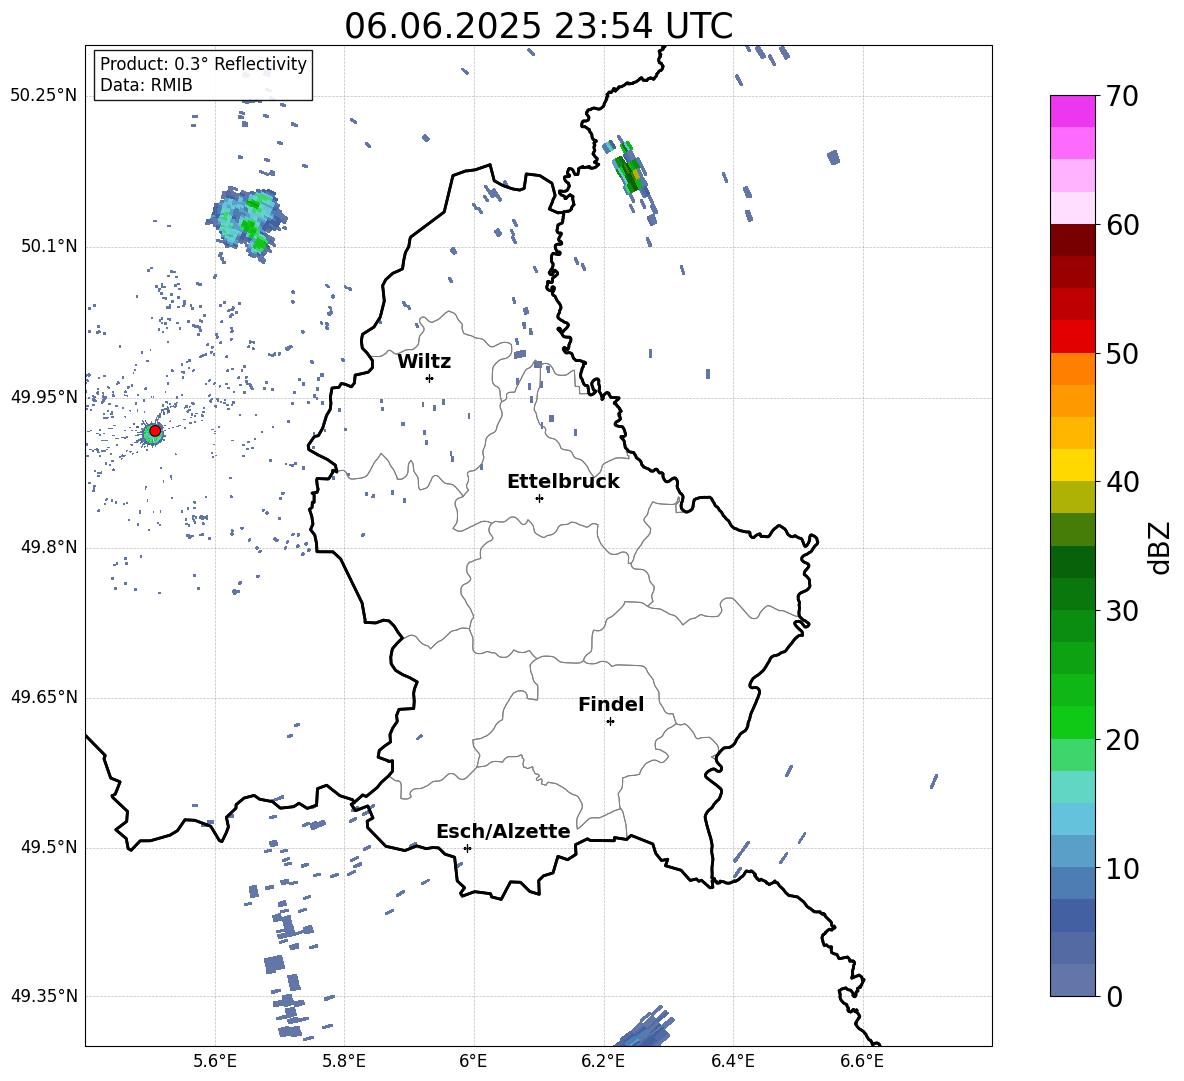This screenshot has height=1081, width=1184.
Task: Click the Esch/Alzette city label
Action: [503, 831]
